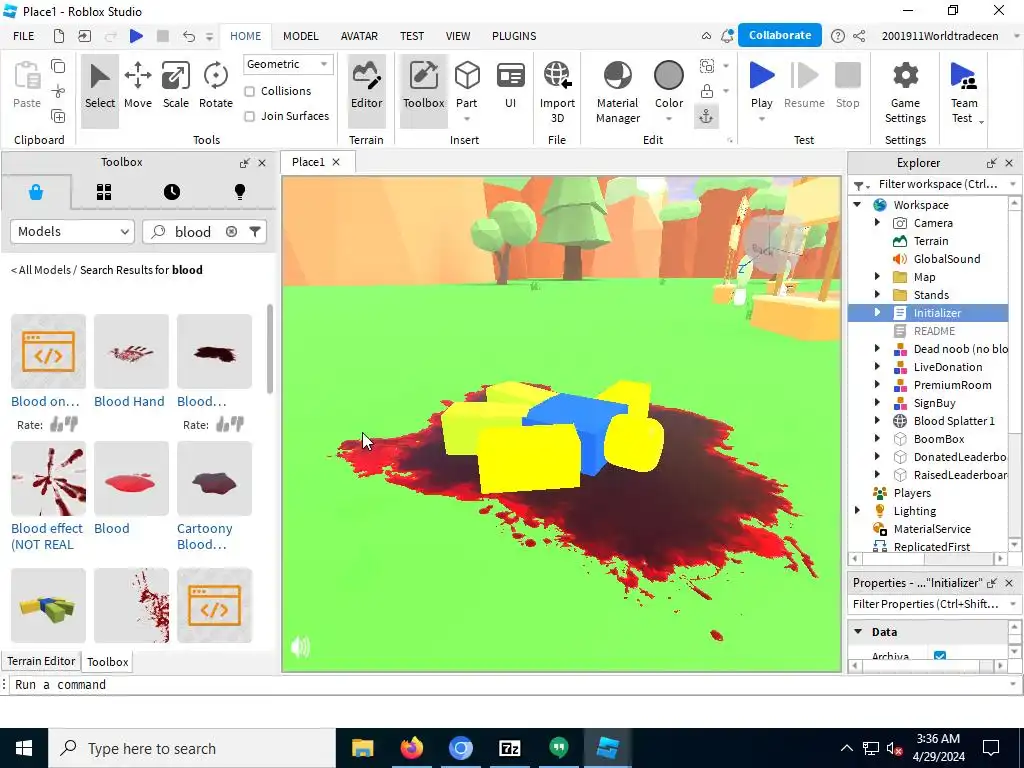Choose the Move tool
Image resolution: width=1024 pixels, height=768 pixels.
[138, 86]
